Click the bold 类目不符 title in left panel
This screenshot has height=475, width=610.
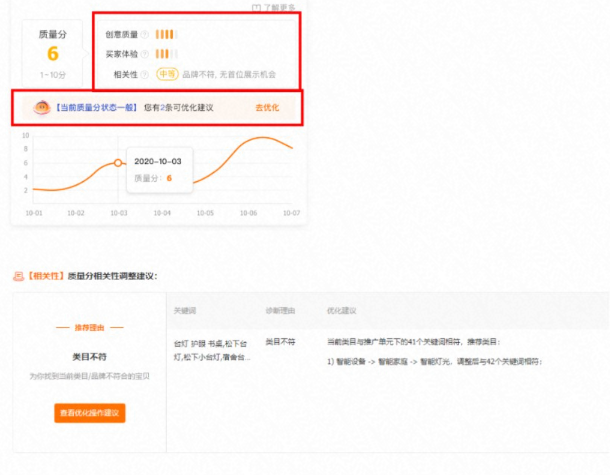point(89,357)
